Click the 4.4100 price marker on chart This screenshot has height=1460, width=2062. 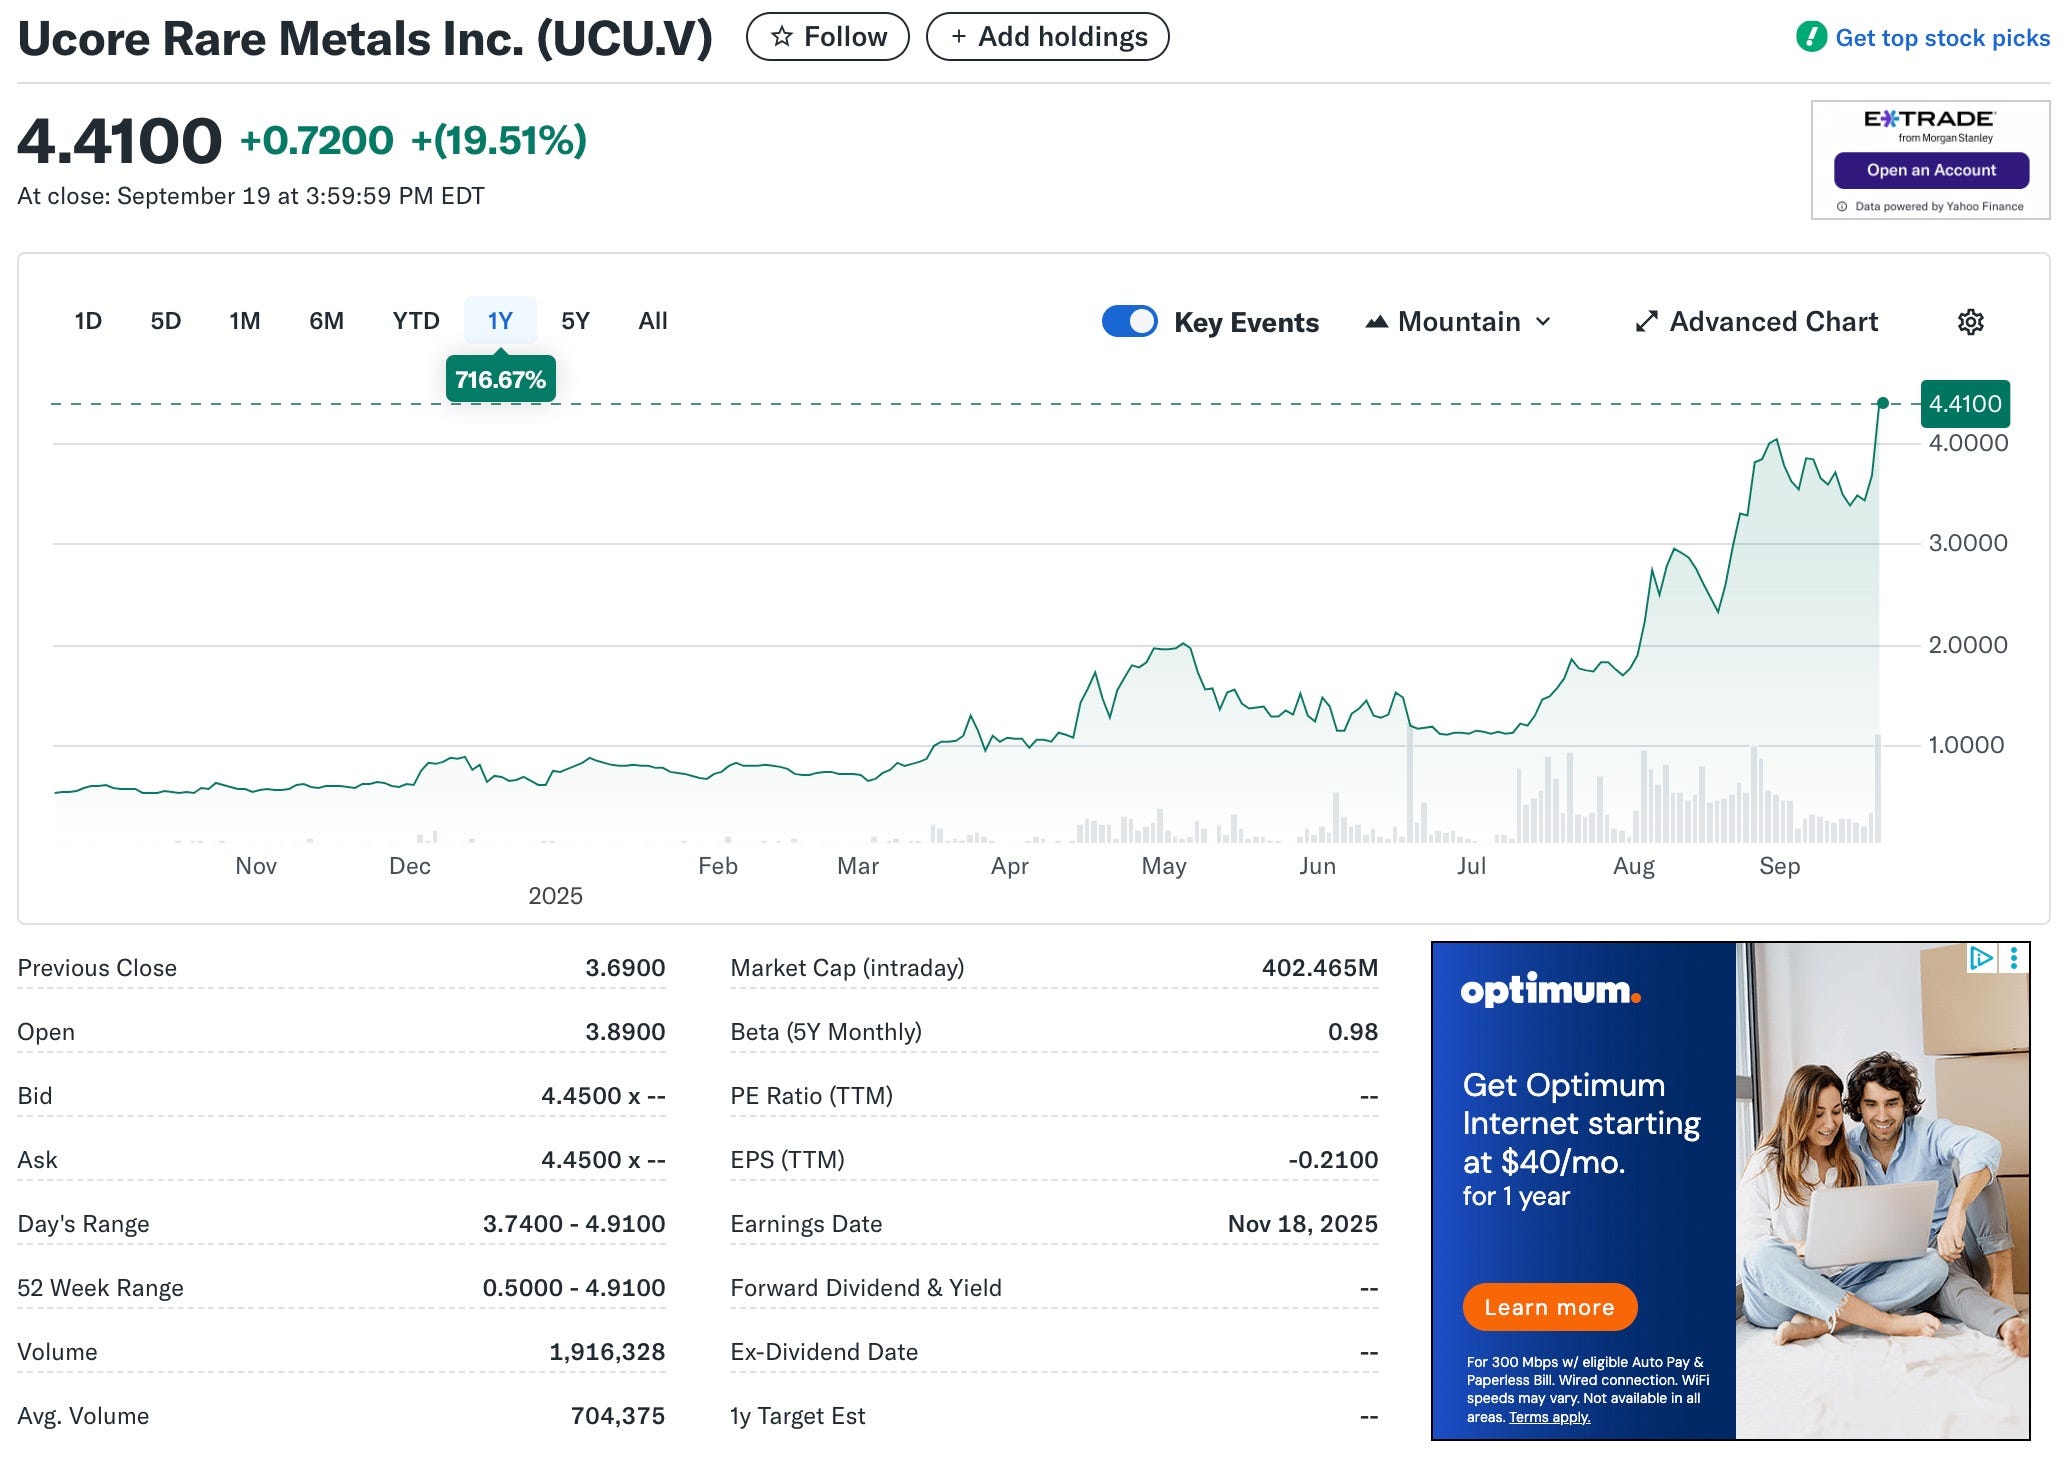(x=1964, y=404)
